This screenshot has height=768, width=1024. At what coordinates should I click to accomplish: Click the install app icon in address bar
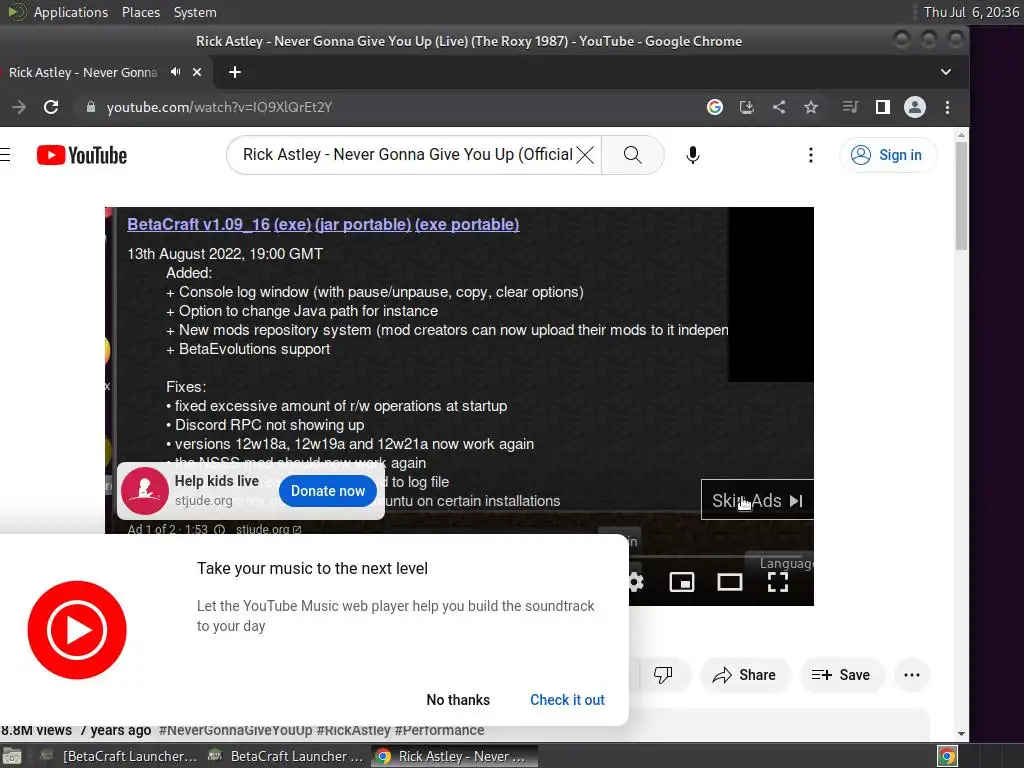pos(746,107)
